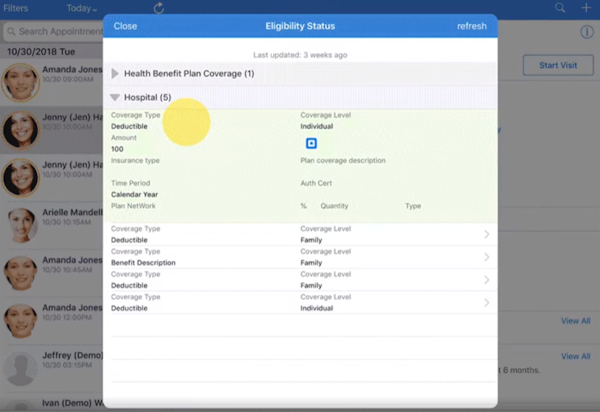This screenshot has height=412, width=600.
Task: Click the info circle icon
Action: [x=587, y=32]
